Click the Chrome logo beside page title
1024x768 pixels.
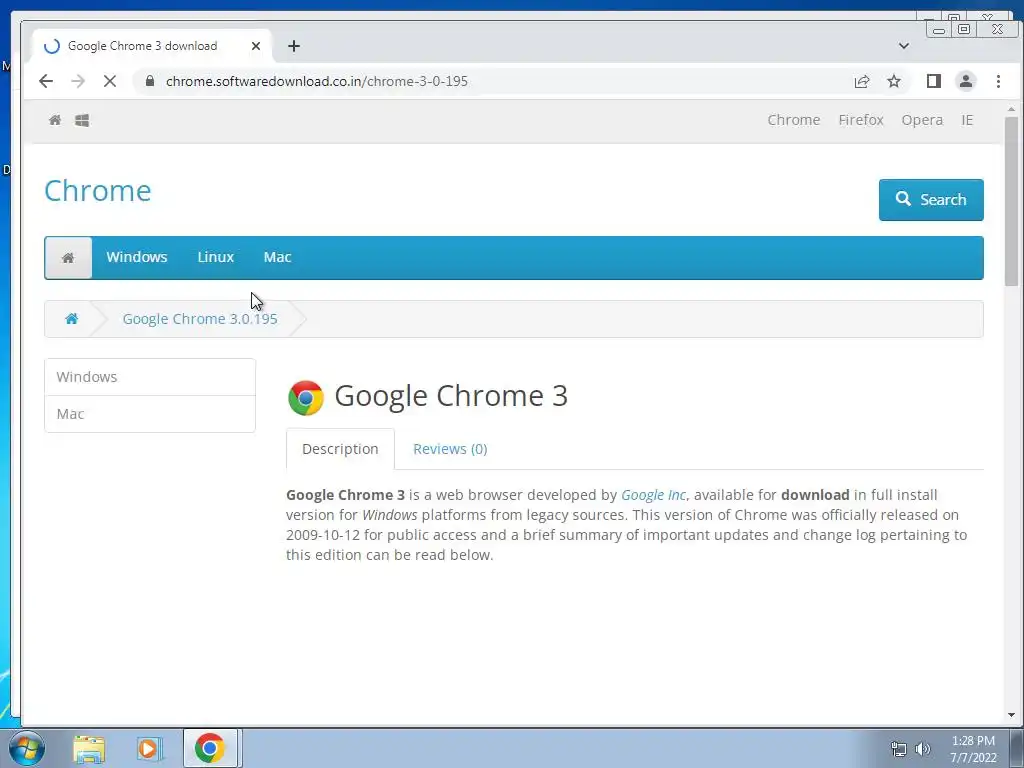306,397
